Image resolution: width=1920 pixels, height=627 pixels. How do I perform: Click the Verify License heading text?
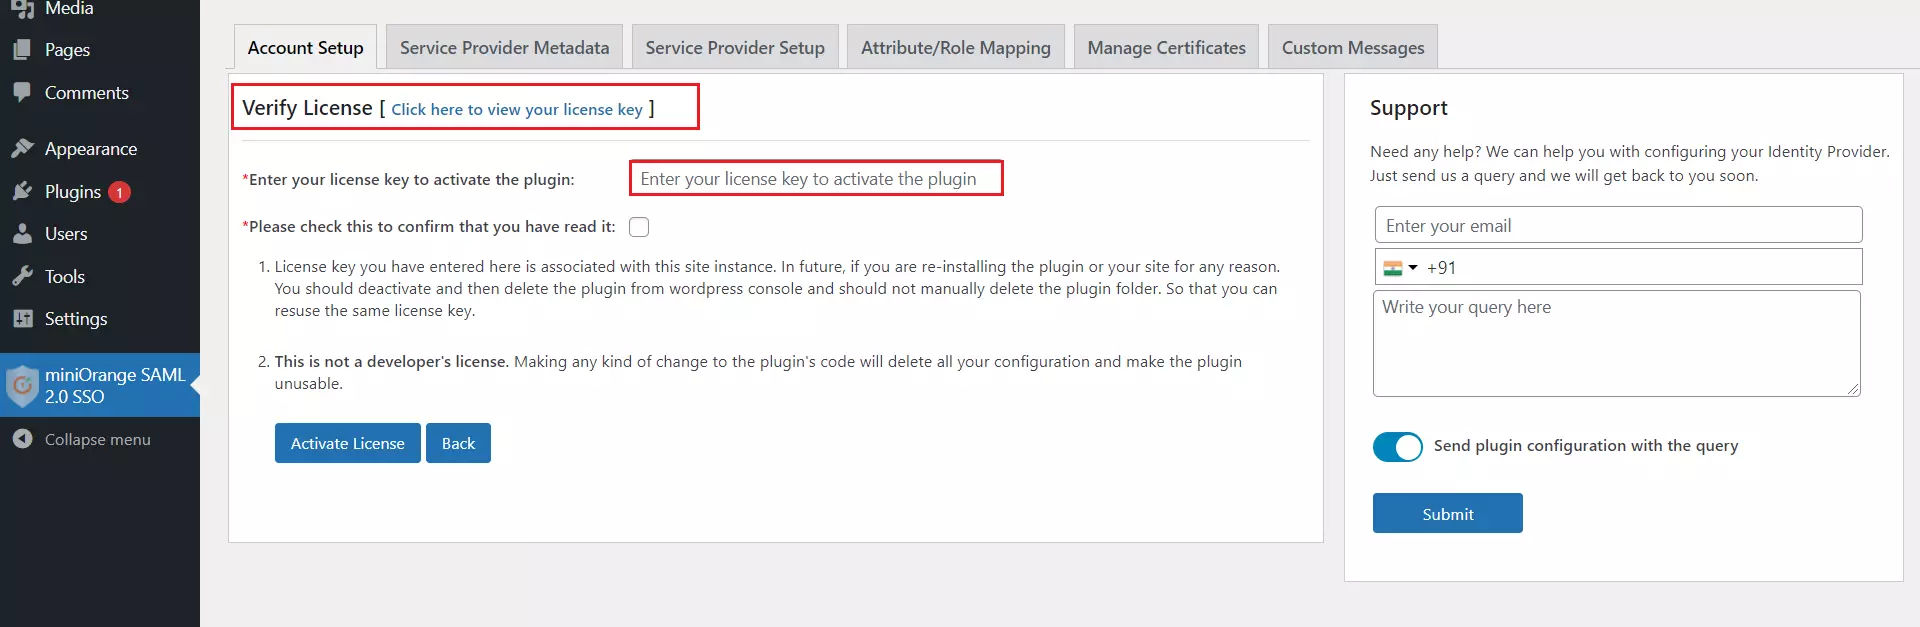coord(307,108)
